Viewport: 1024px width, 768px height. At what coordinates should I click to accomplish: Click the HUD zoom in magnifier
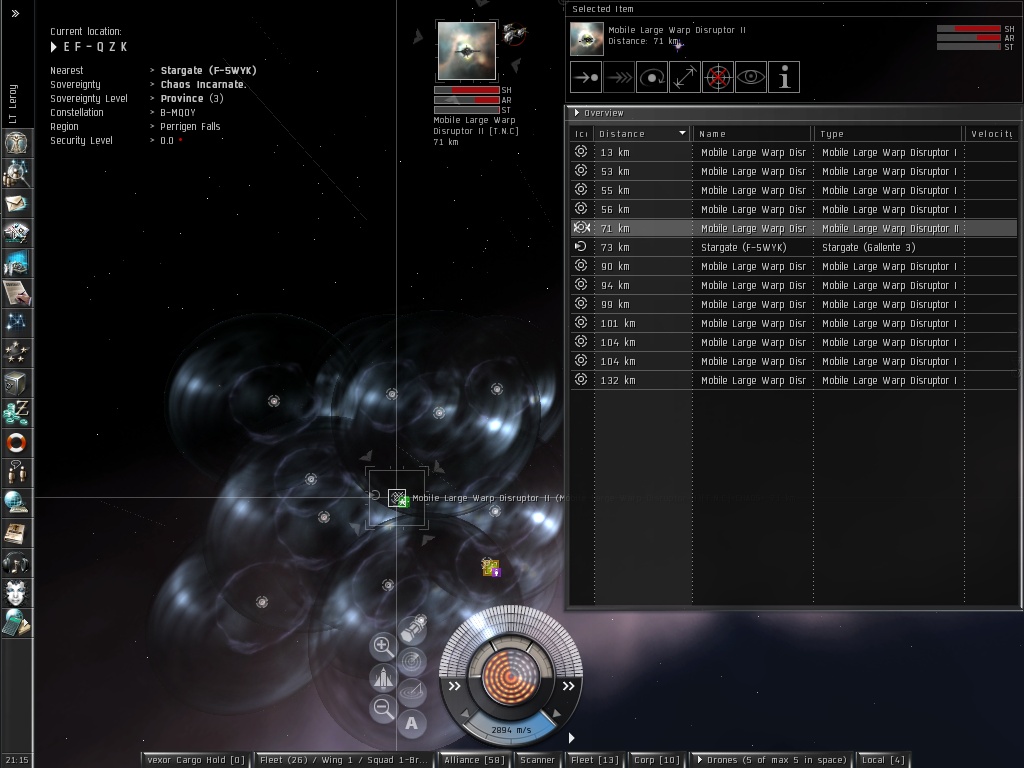coord(383,647)
